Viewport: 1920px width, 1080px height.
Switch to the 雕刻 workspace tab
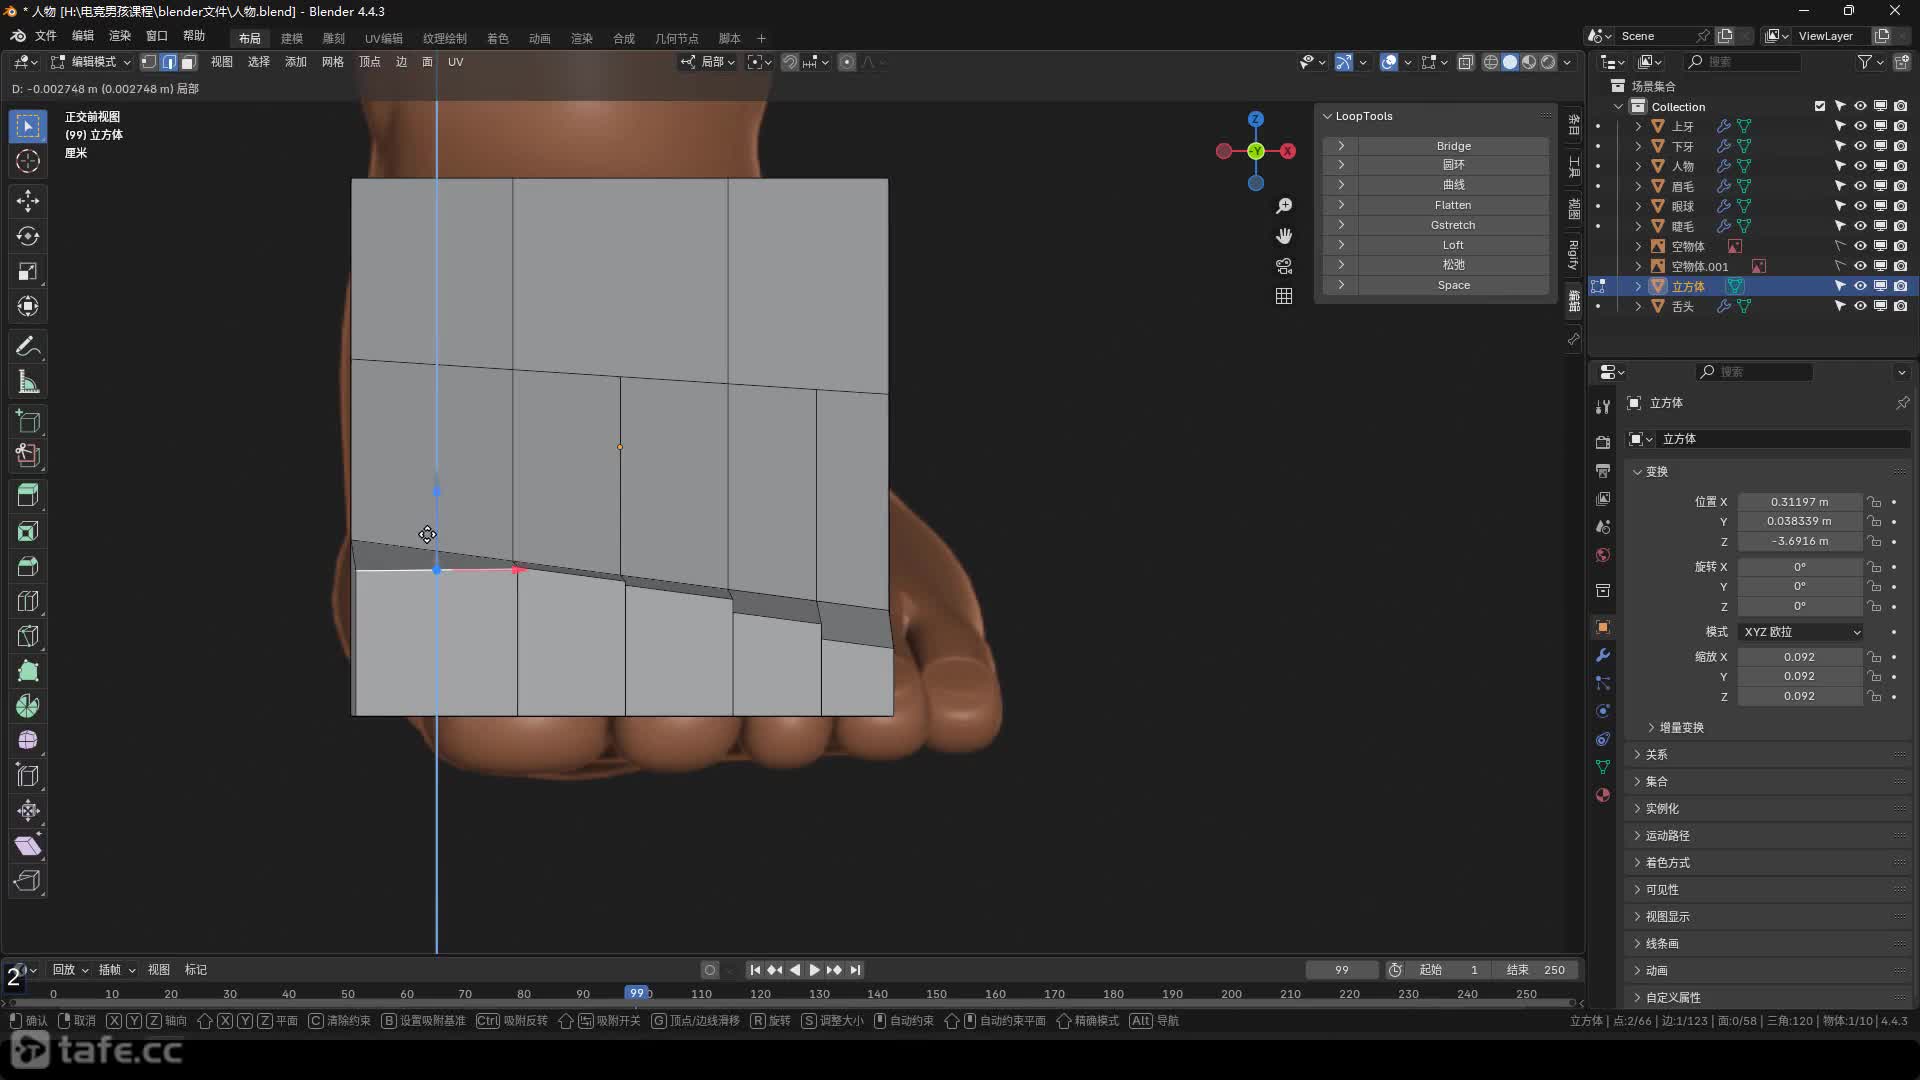tap(333, 38)
